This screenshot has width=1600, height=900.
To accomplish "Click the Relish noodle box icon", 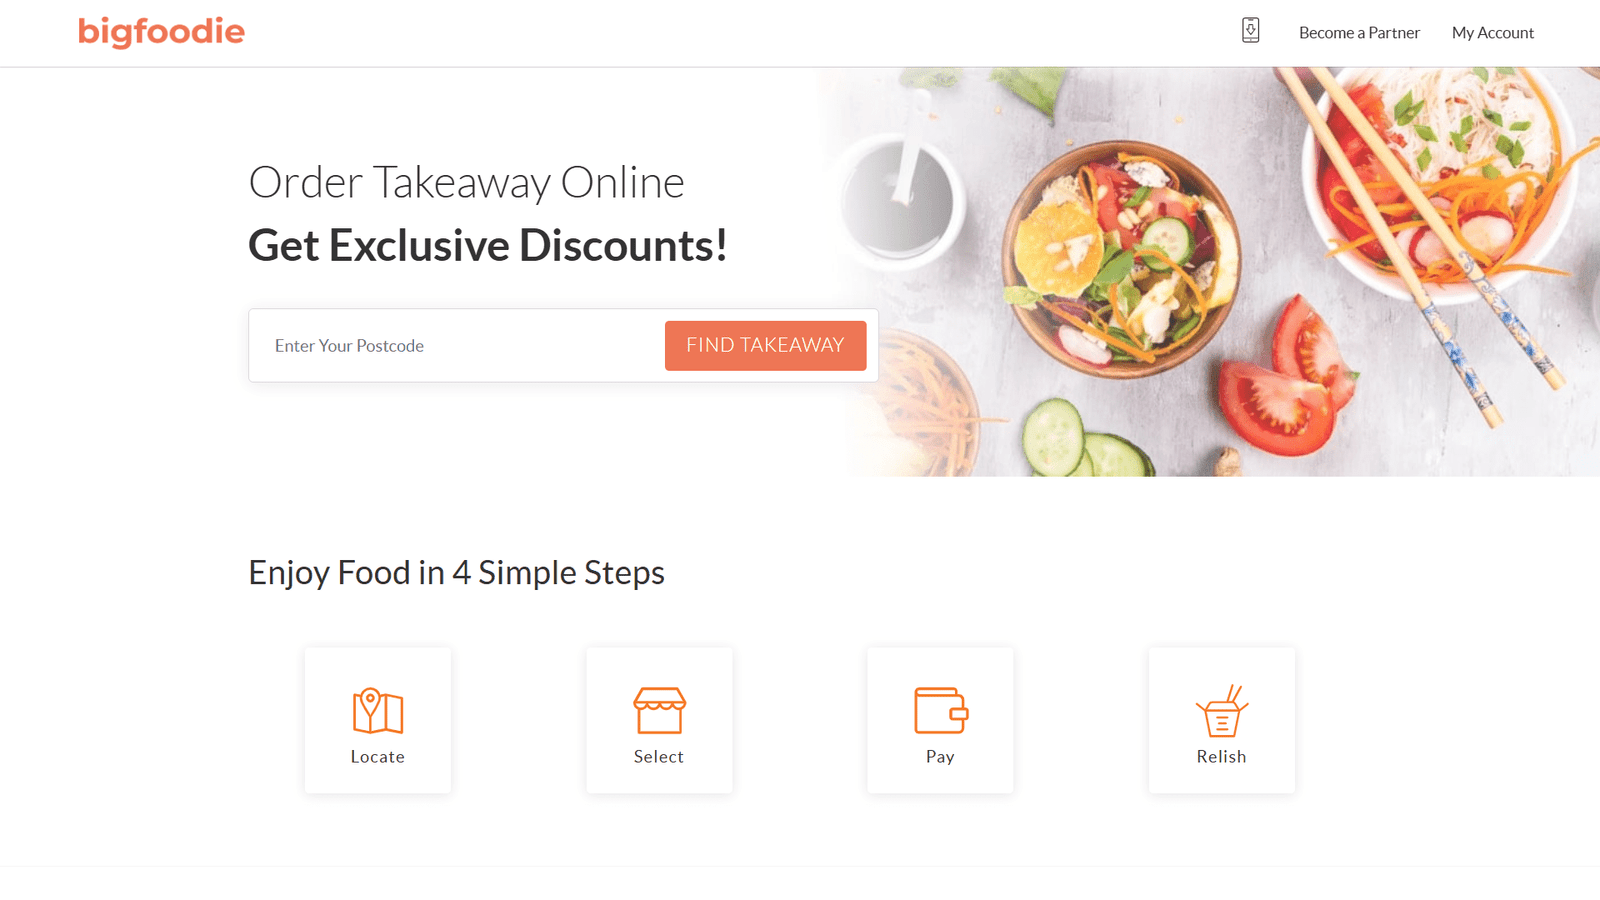I will [1222, 711].
